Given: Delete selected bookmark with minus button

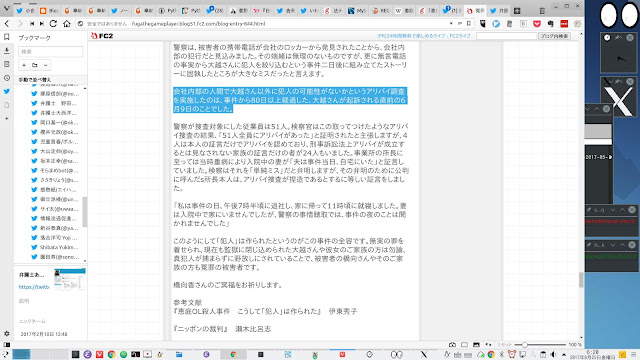Looking at the screenshot, I should coord(45,65).
